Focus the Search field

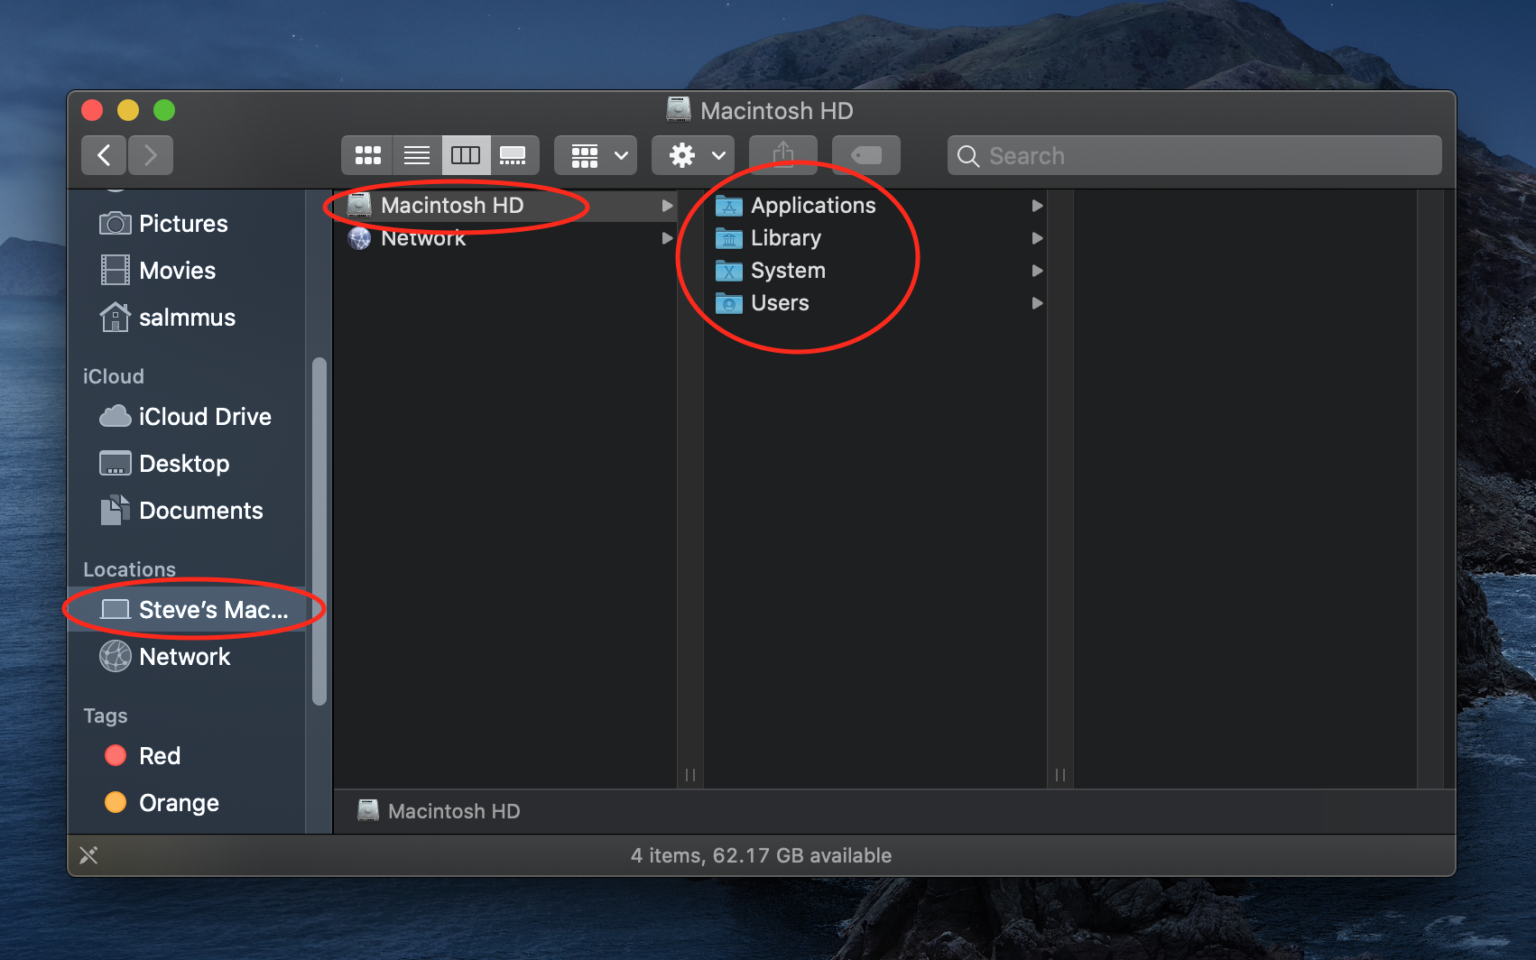click(1194, 155)
